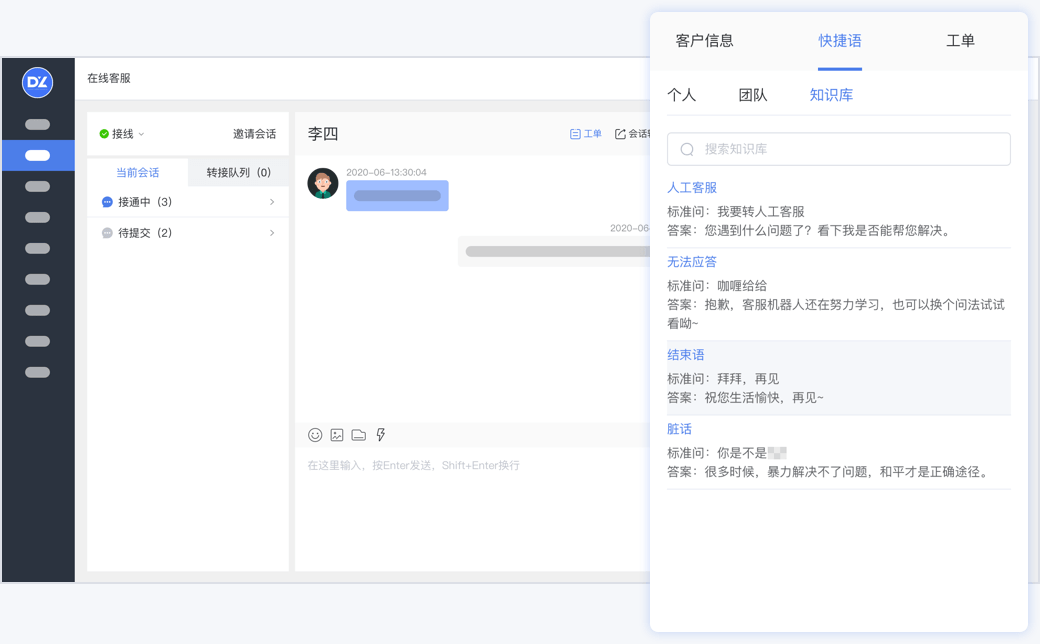Switch to the 工单 tab in right panel

point(960,41)
